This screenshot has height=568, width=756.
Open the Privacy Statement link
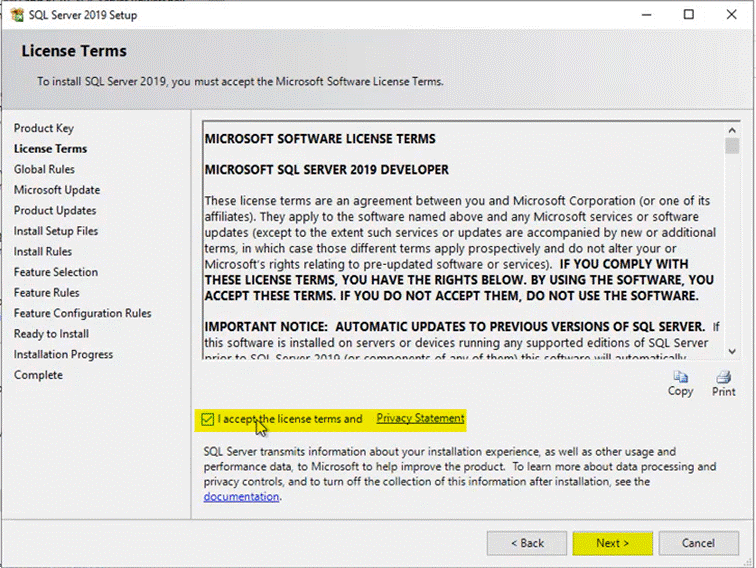coord(420,418)
